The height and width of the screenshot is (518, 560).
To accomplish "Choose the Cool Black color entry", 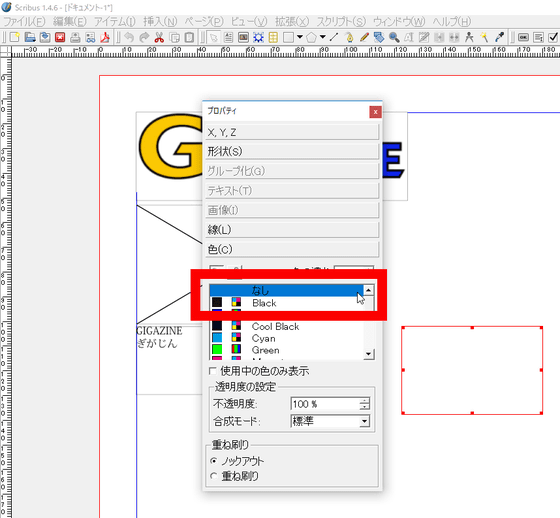I will click(x=286, y=326).
